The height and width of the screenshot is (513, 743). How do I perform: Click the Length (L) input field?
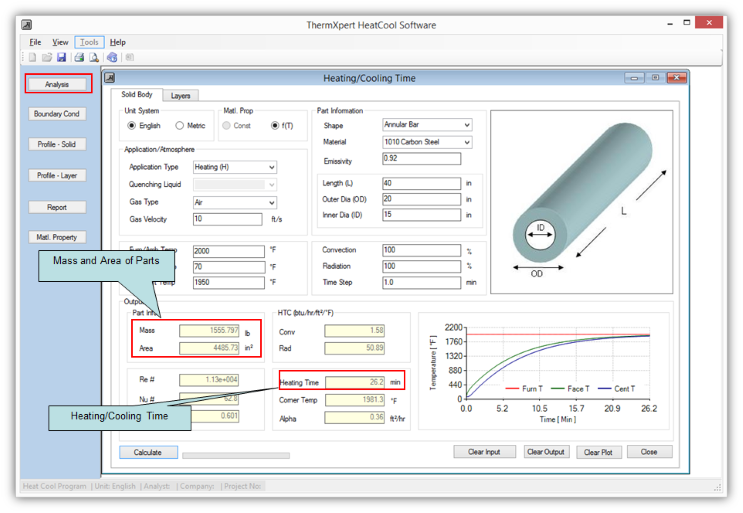[x=421, y=183]
